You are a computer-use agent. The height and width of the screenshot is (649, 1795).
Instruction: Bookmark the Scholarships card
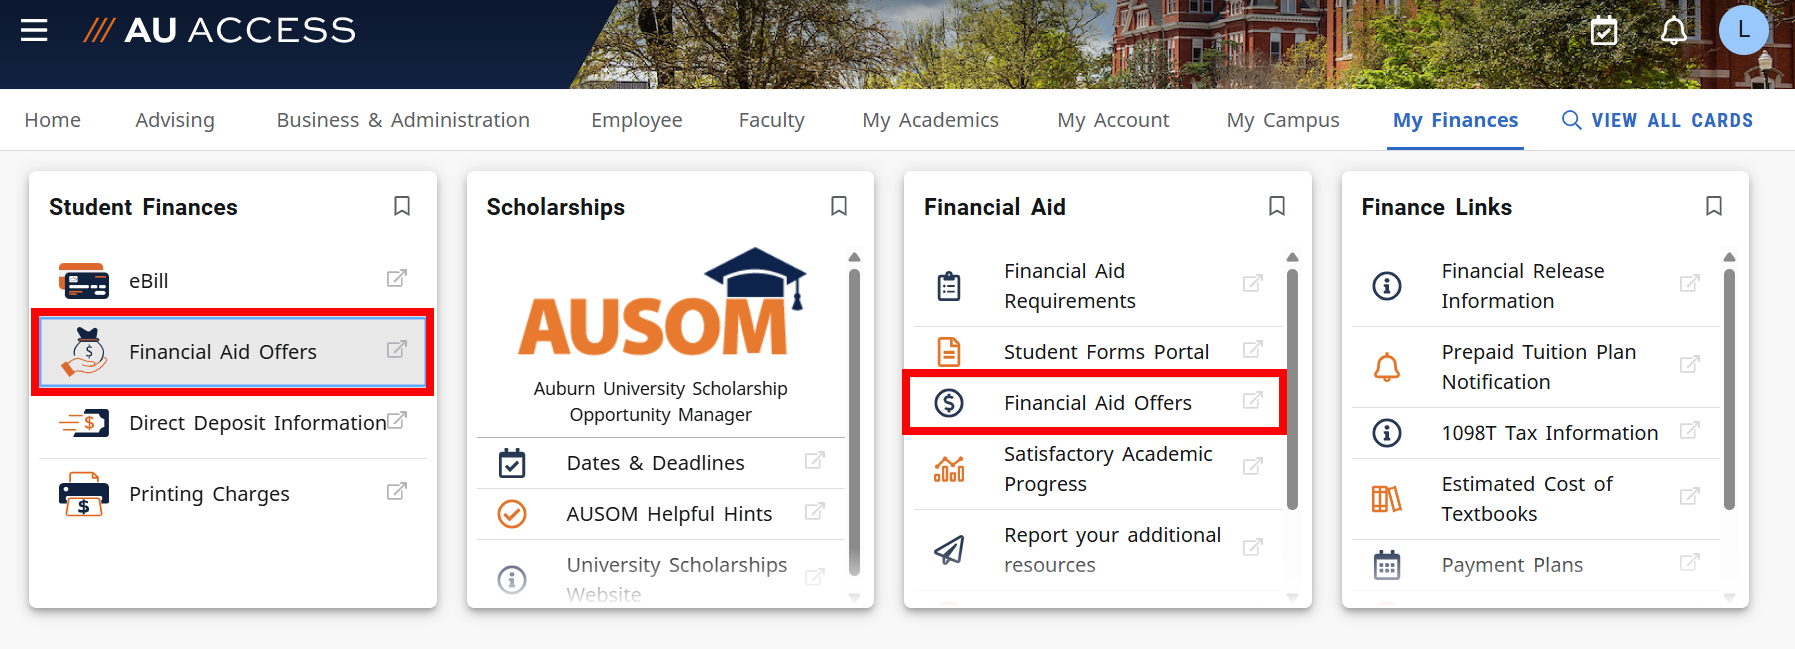(x=839, y=206)
